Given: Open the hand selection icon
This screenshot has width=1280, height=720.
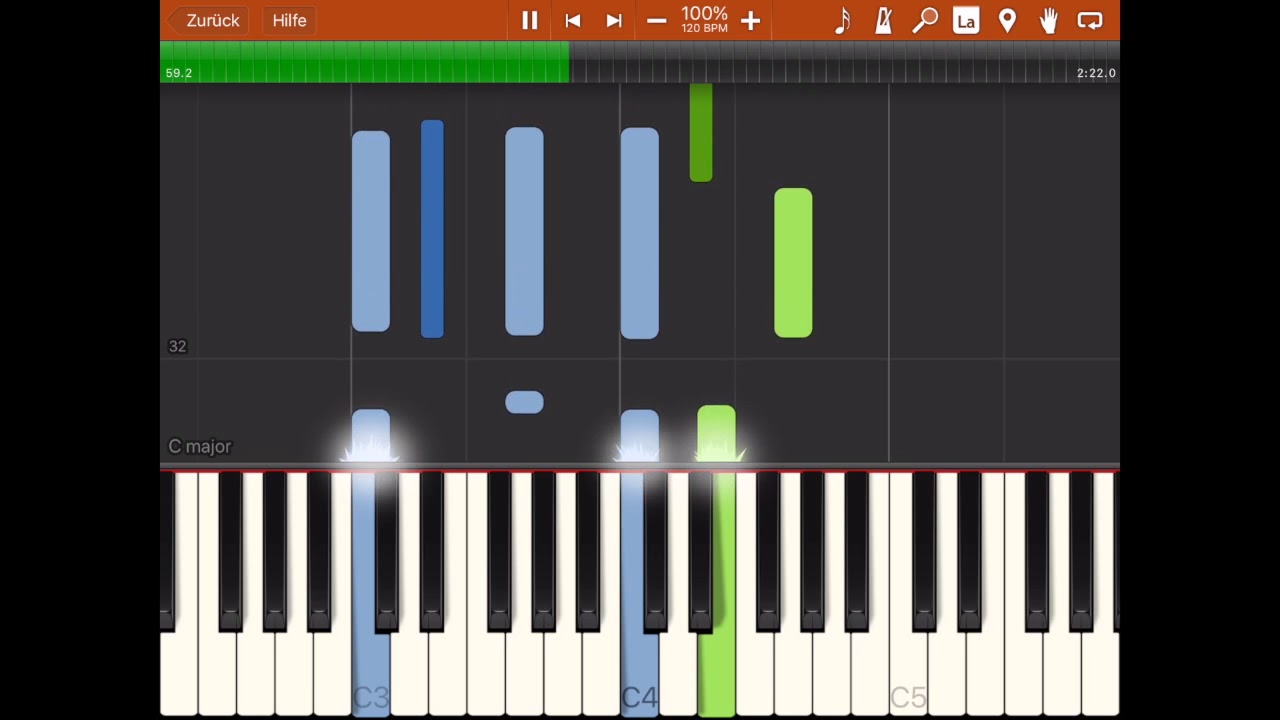Looking at the screenshot, I should [x=1048, y=20].
